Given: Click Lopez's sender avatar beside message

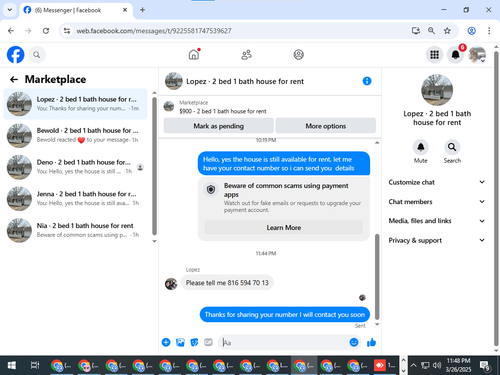Looking at the screenshot, I should pyautogui.click(x=171, y=284).
